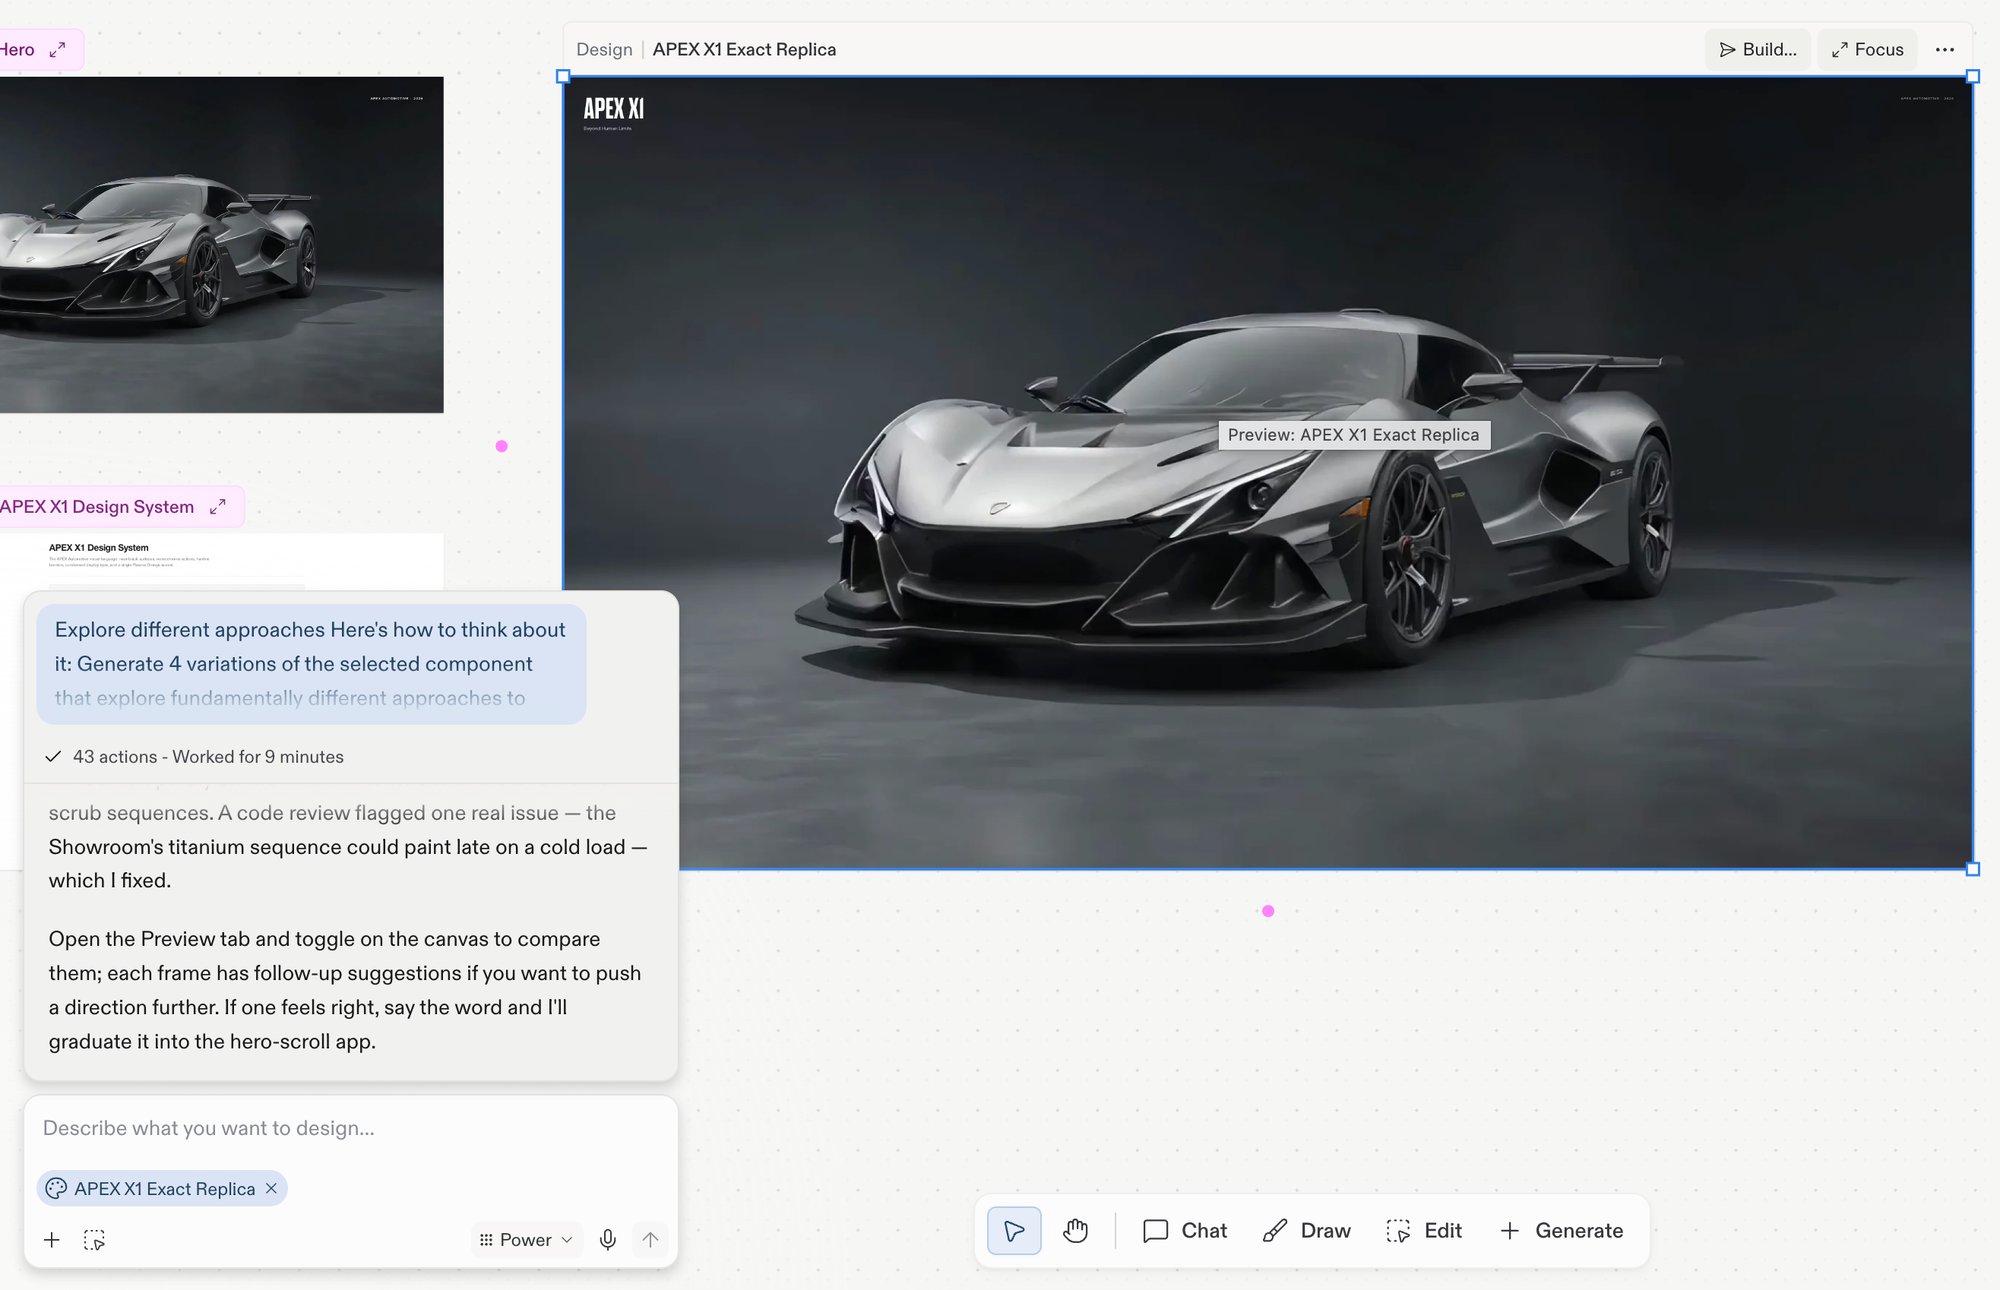2000x1290 pixels.
Task: Click the pink dot beside Hero frame
Action: tap(502, 446)
